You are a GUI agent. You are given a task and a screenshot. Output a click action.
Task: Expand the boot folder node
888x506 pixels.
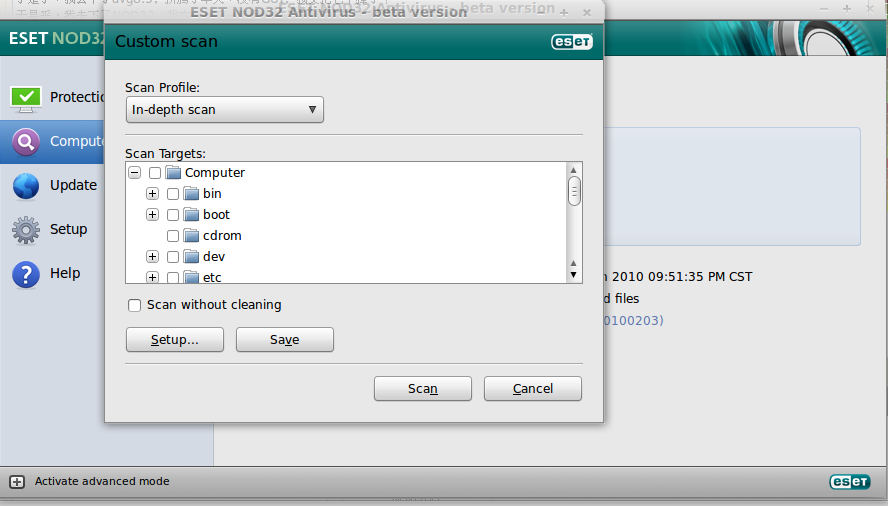pyautogui.click(x=152, y=215)
